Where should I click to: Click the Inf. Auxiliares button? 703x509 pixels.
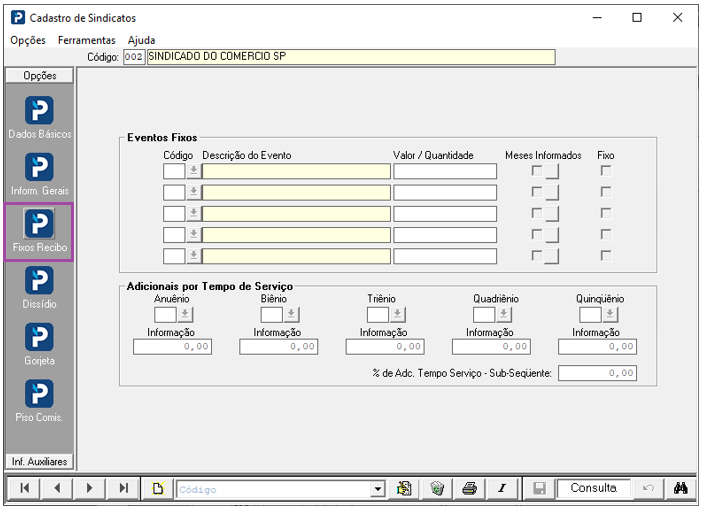coord(40,461)
